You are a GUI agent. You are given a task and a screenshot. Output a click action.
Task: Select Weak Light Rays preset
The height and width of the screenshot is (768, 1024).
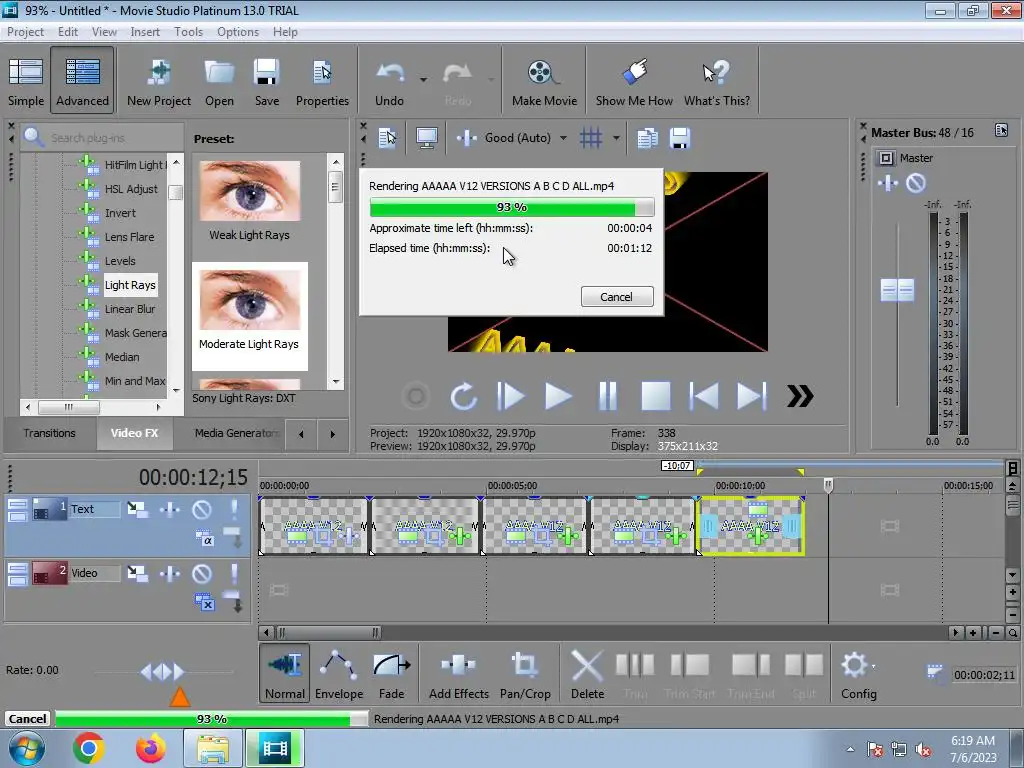pyautogui.click(x=249, y=201)
